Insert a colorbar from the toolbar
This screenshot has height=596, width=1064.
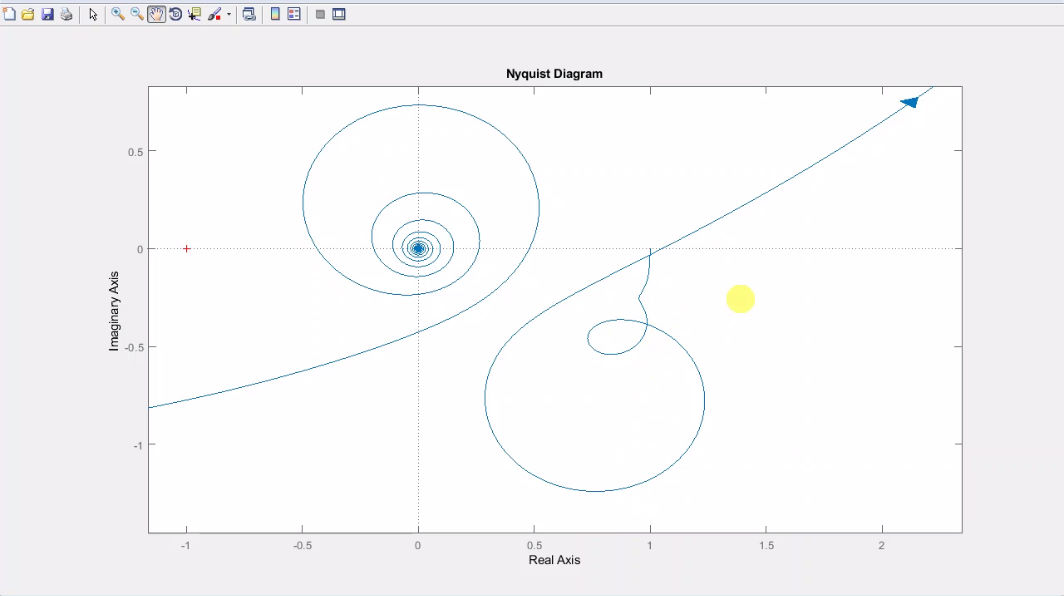pos(275,15)
